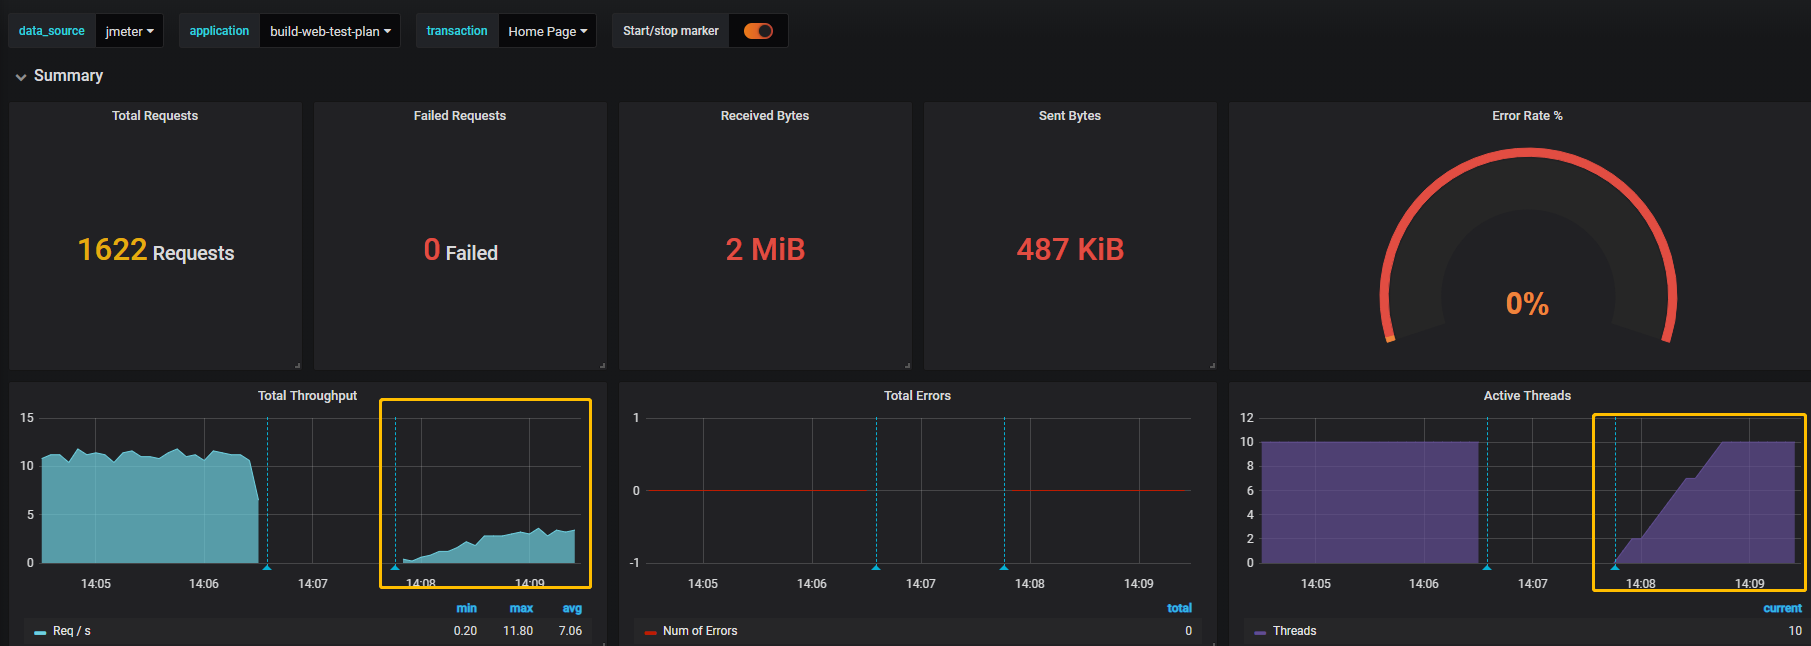
Task: Toggle the Threads legend series
Action: click(1294, 631)
